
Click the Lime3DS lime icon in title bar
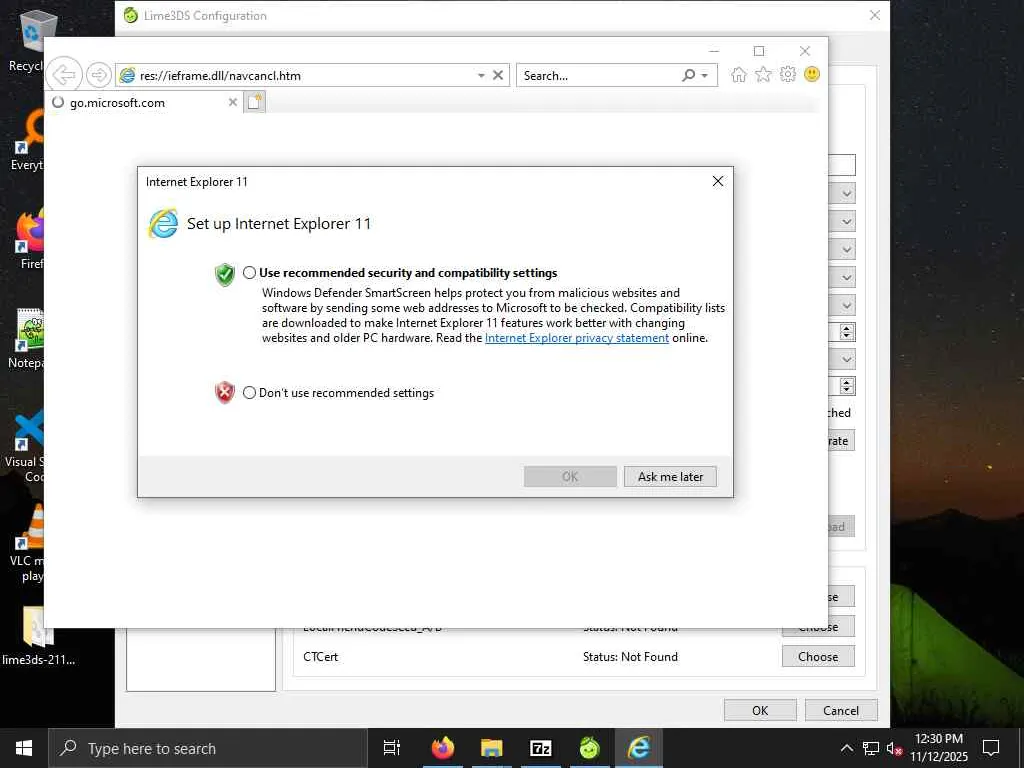pyautogui.click(x=131, y=15)
